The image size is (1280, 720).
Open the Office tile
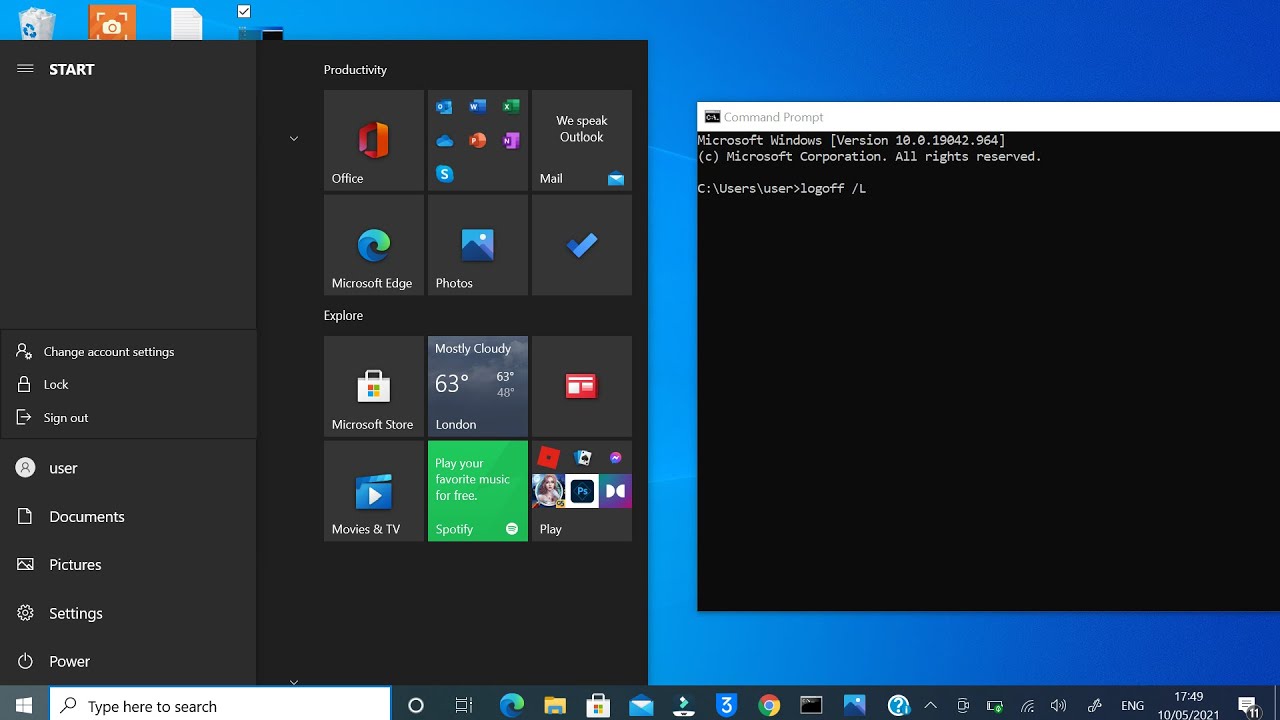tap(374, 140)
